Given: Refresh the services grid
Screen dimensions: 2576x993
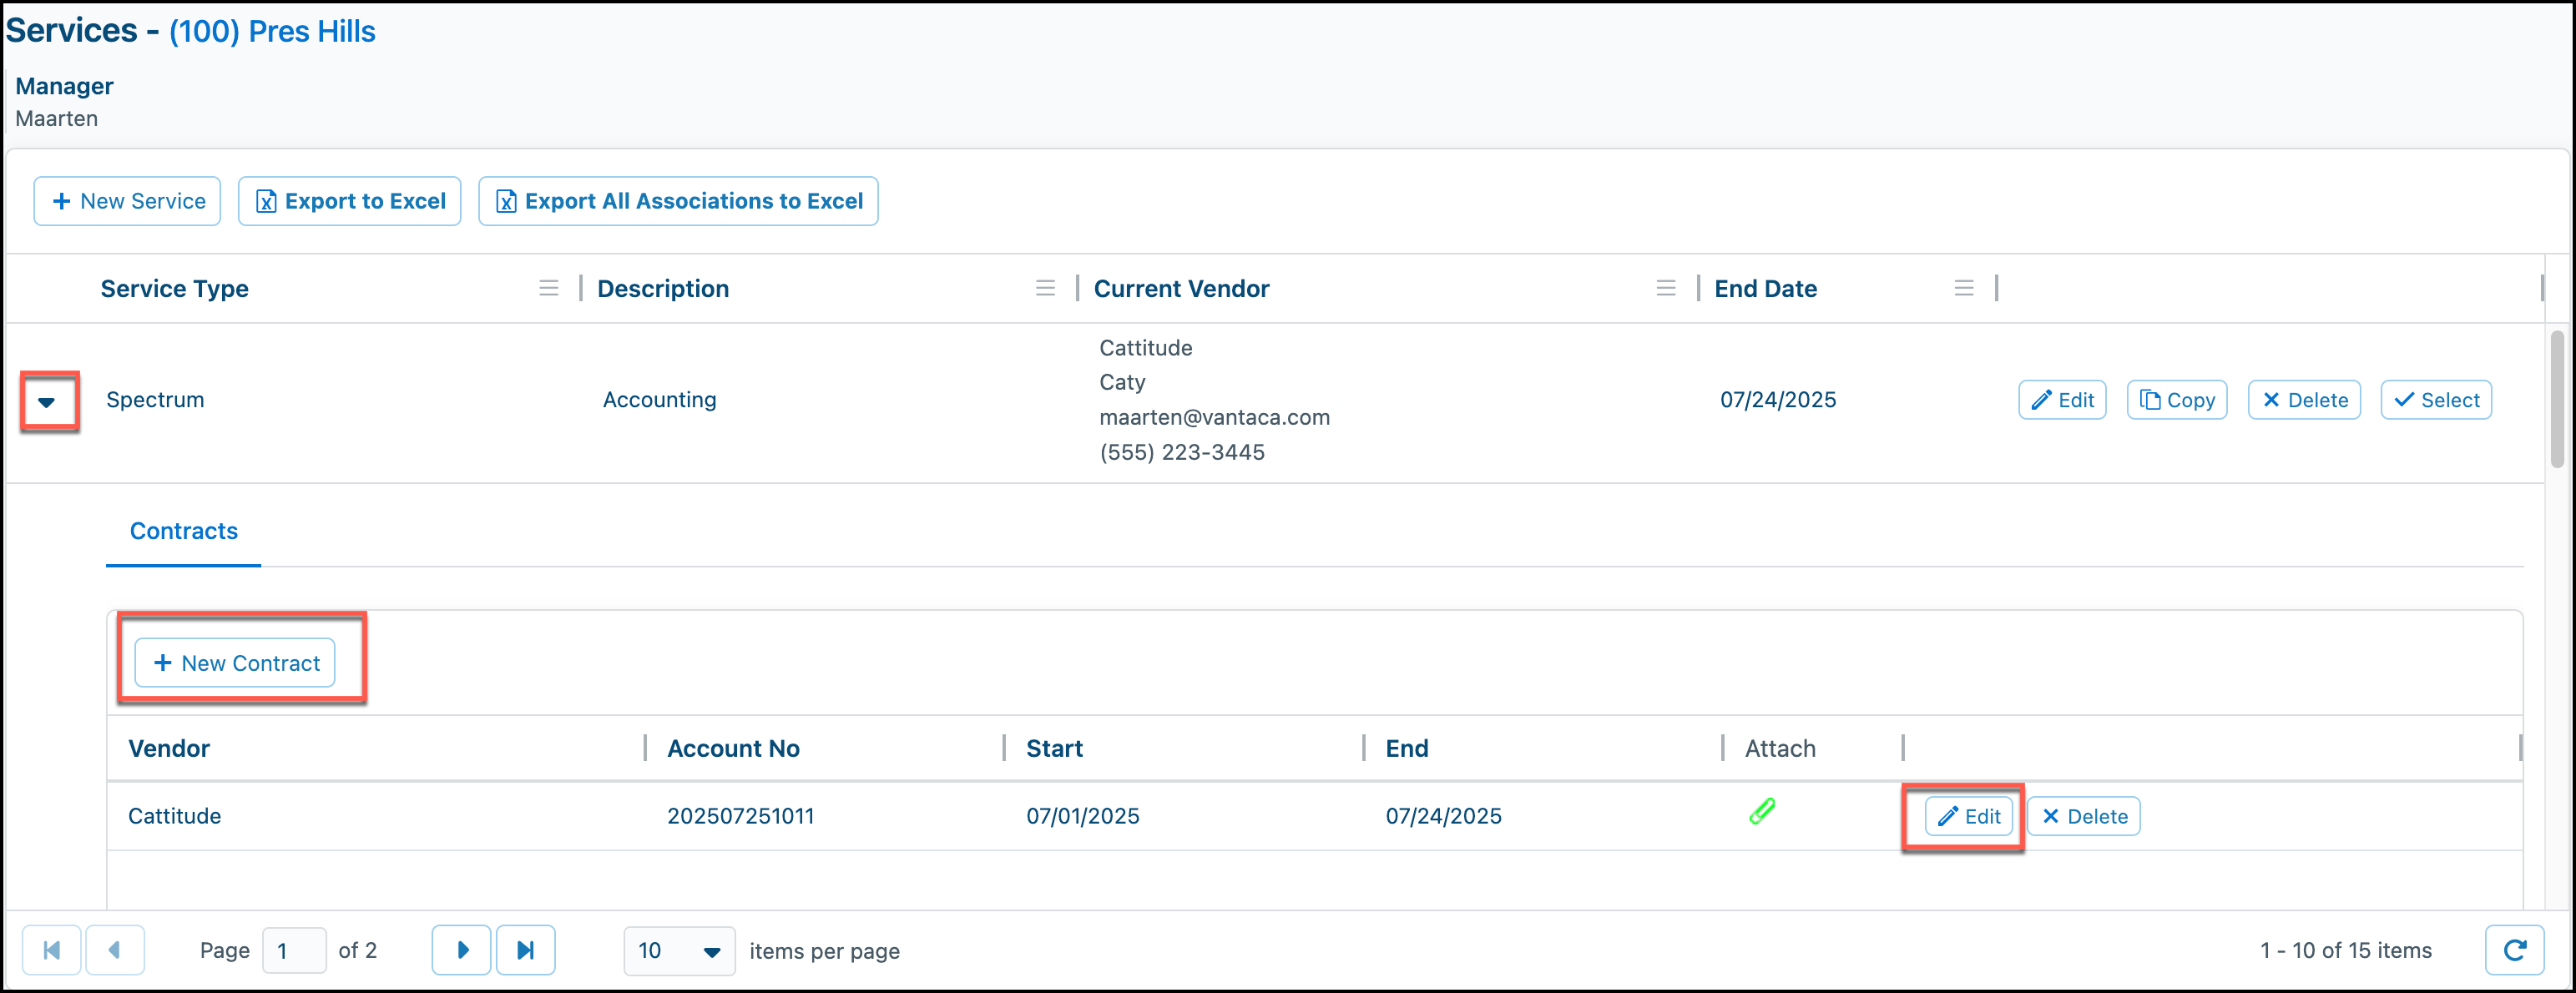Looking at the screenshot, I should pyautogui.click(x=2514, y=949).
